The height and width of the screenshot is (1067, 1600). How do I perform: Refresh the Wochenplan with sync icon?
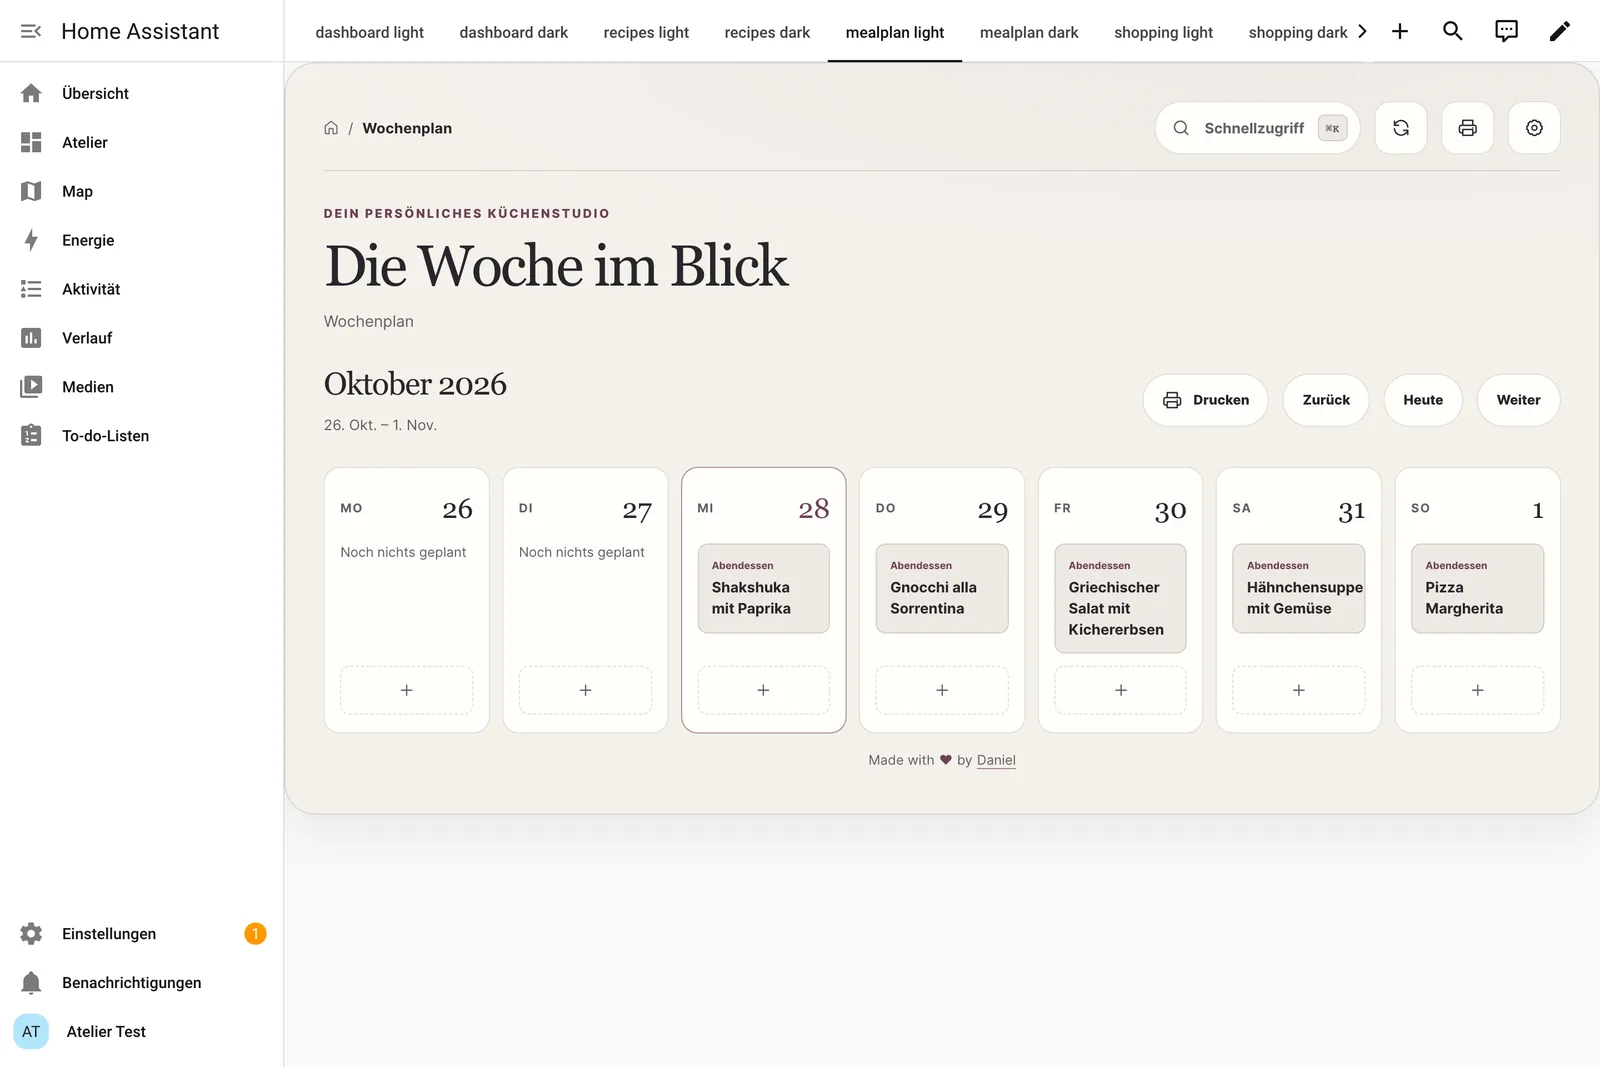pos(1401,128)
